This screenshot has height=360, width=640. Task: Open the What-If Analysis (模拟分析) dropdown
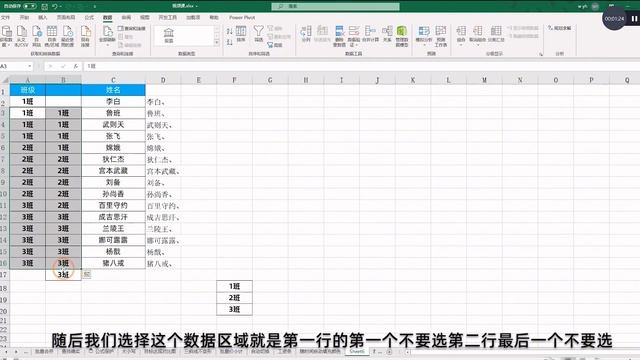coord(424,36)
